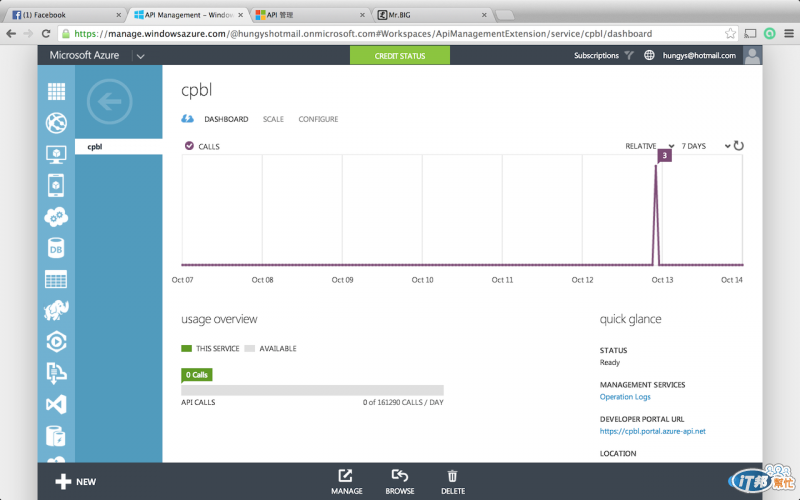Click the 'Oct 13' axis label

coord(662,280)
